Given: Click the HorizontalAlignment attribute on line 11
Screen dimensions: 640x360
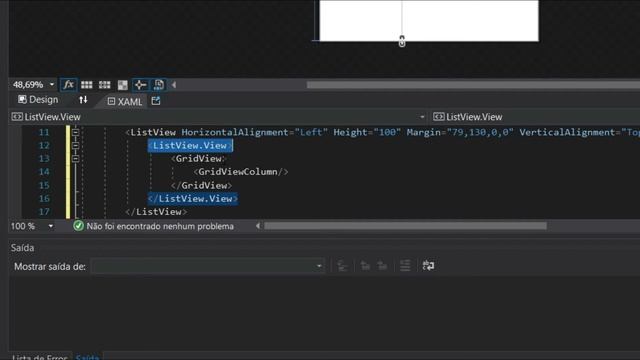Looking at the screenshot, I should (x=235, y=132).
